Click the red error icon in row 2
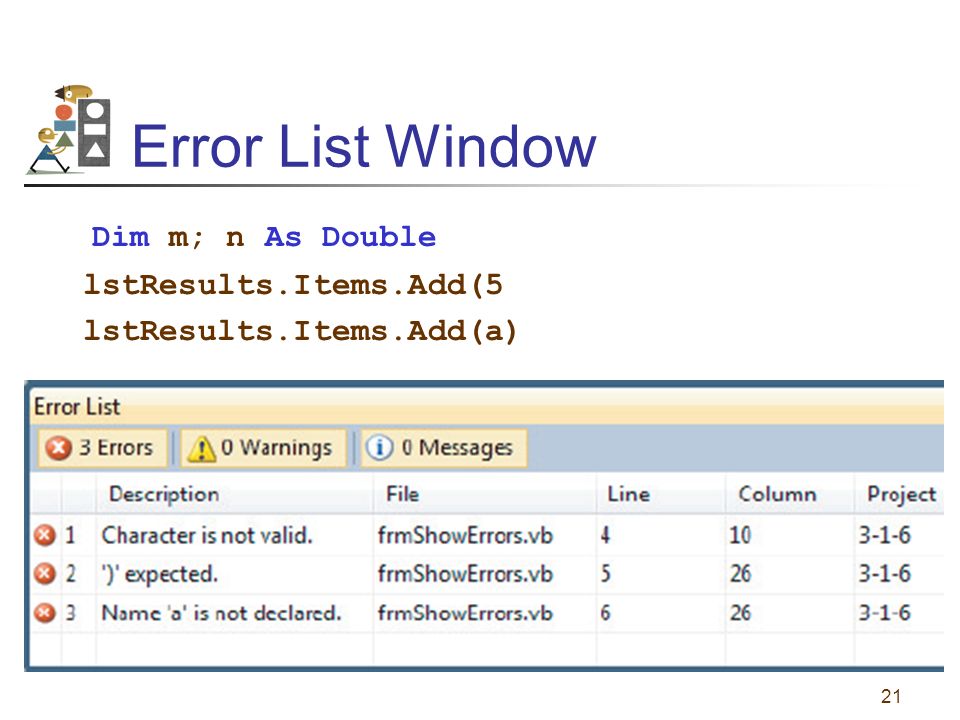This screenshot has width=960, height=720. (45, 574)
